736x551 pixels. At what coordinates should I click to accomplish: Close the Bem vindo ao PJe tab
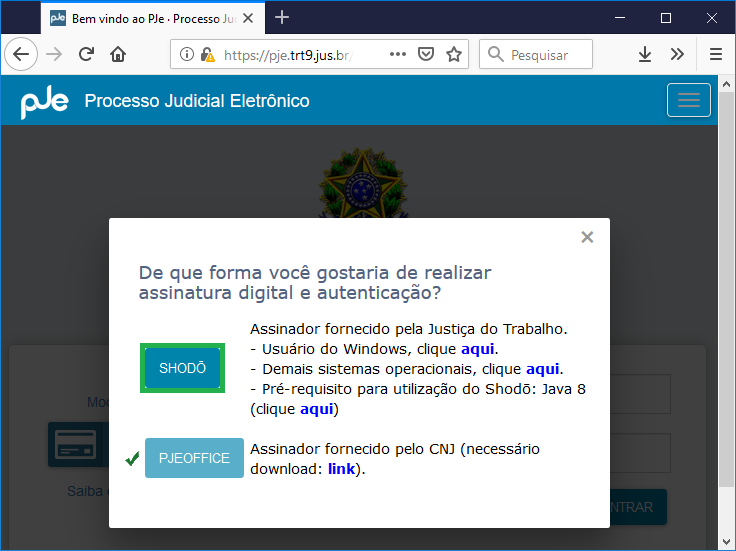(x=248, y=18)
